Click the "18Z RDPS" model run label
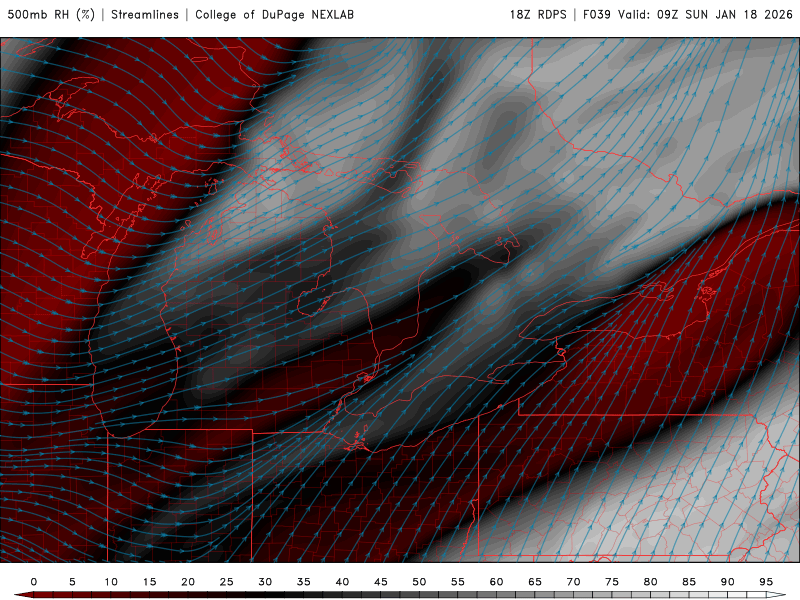The height and width of the screenshot is (600, 800). 538,15
